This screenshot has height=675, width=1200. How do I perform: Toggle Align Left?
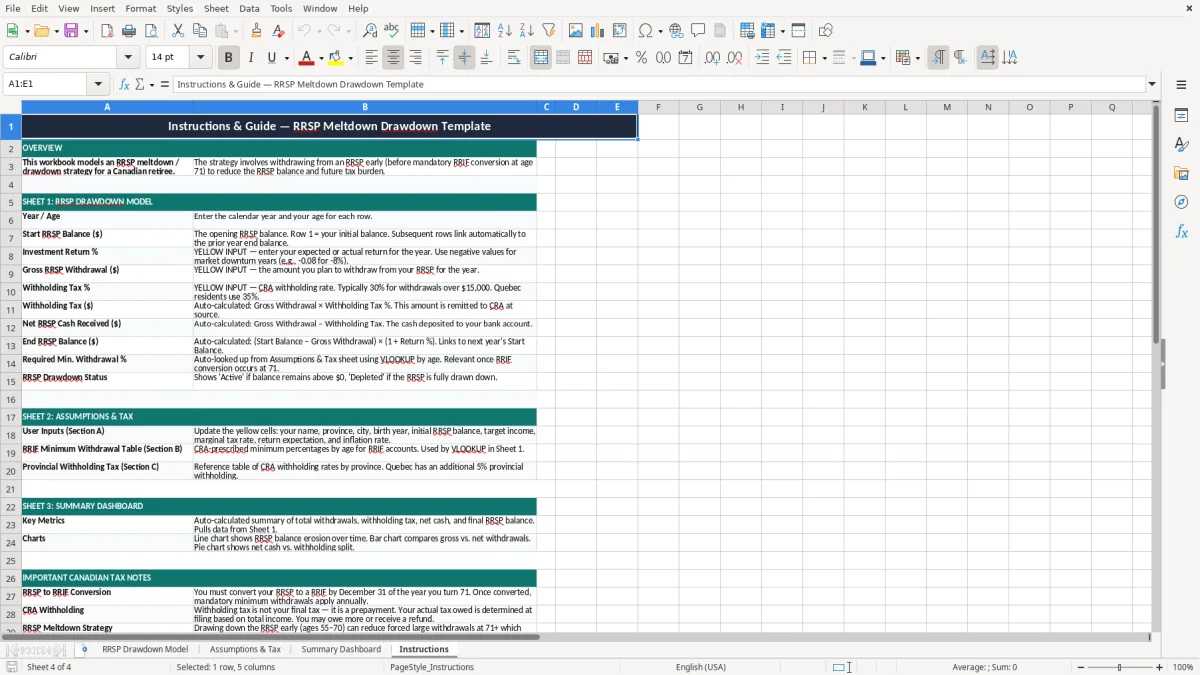(x=372, y=58)
